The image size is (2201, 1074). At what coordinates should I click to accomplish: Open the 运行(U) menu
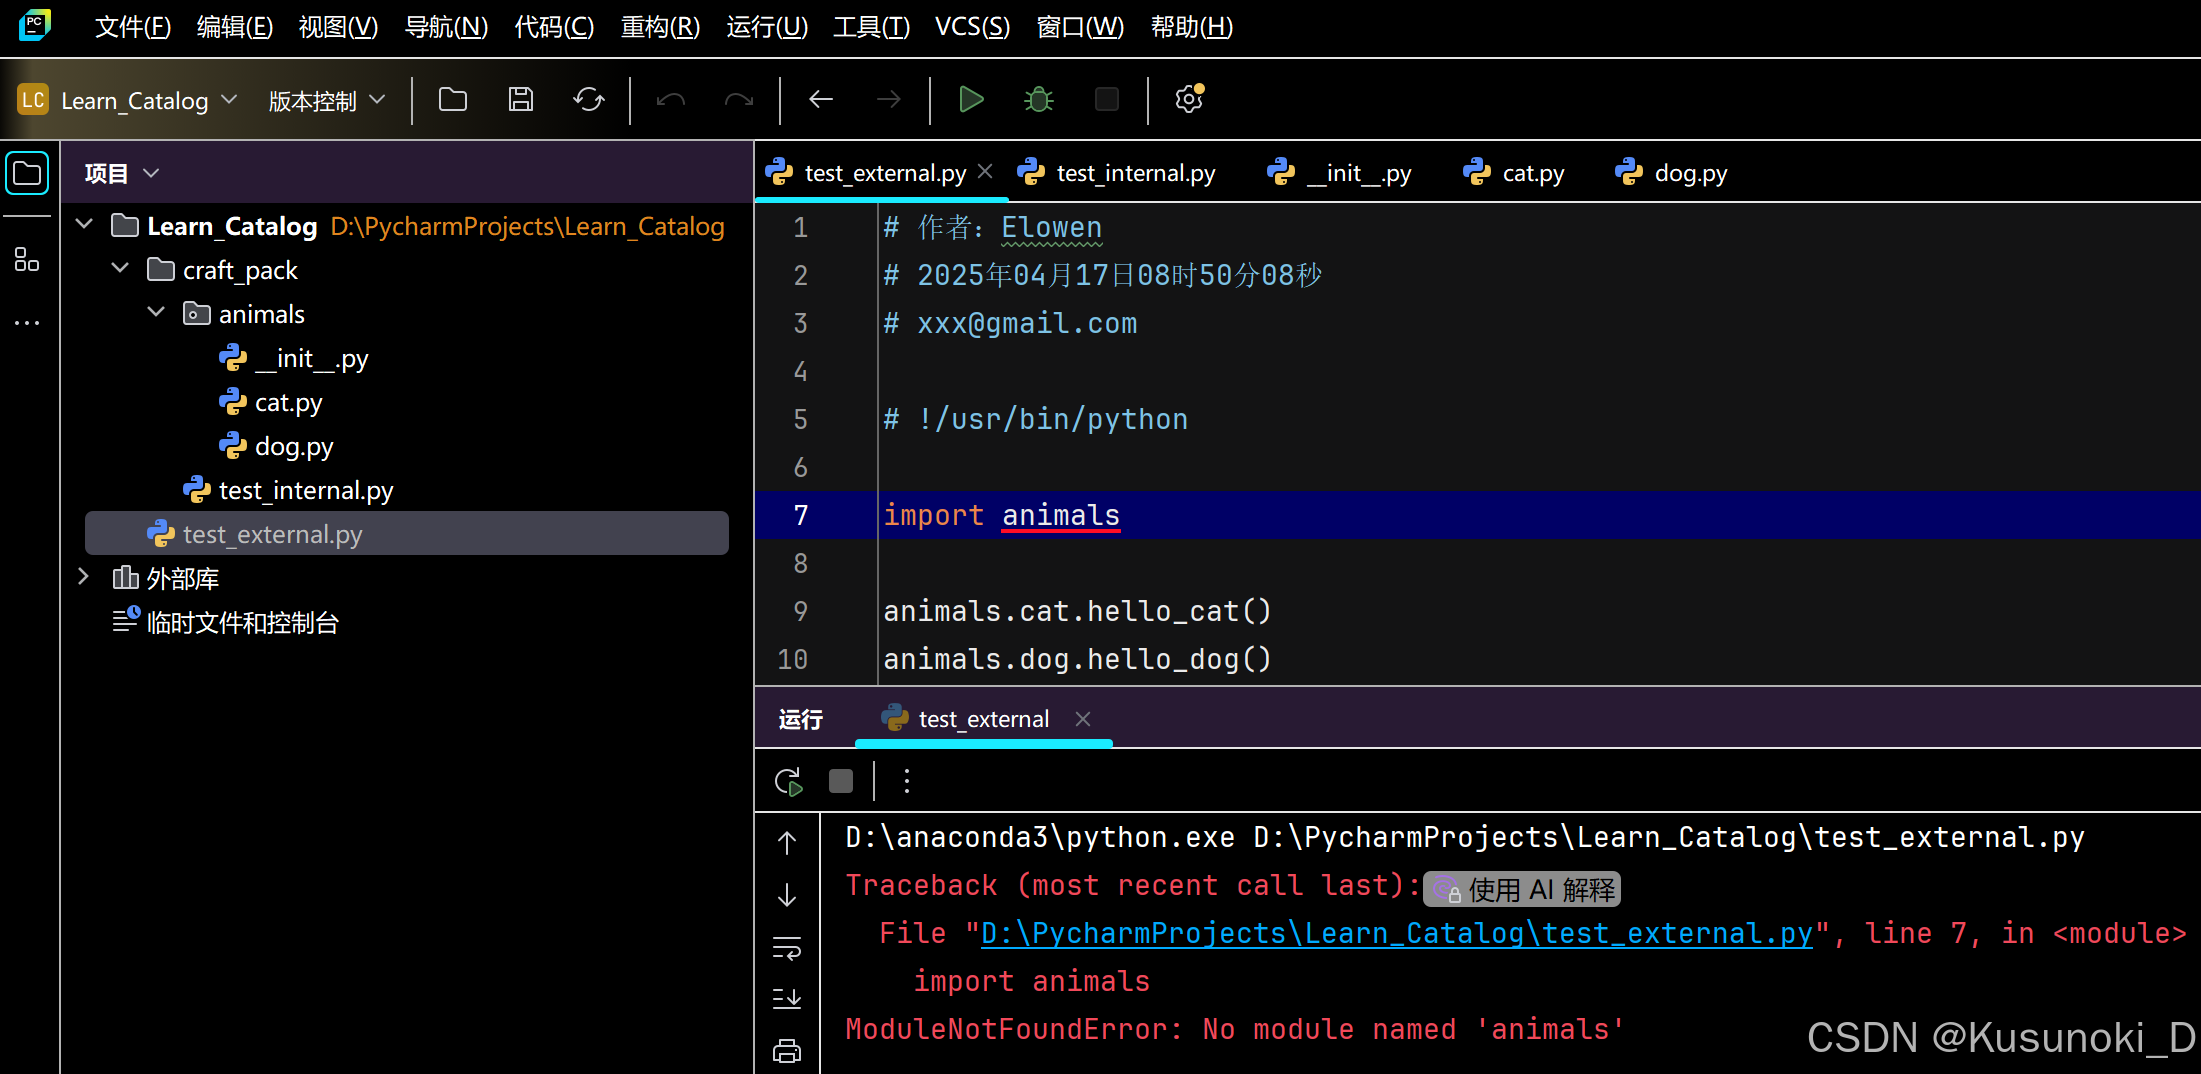(767, 27)
